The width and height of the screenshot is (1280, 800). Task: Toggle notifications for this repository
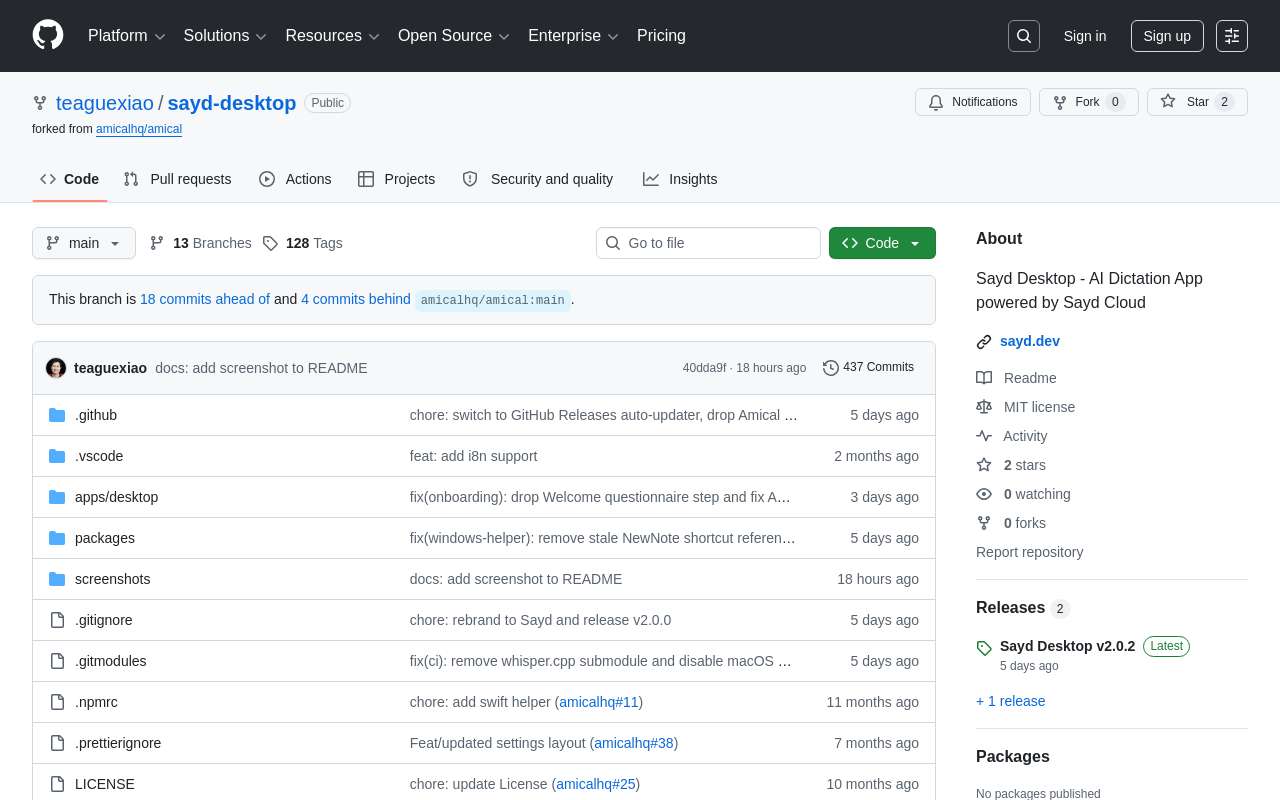pyautogui.click(x=972, y=102)
